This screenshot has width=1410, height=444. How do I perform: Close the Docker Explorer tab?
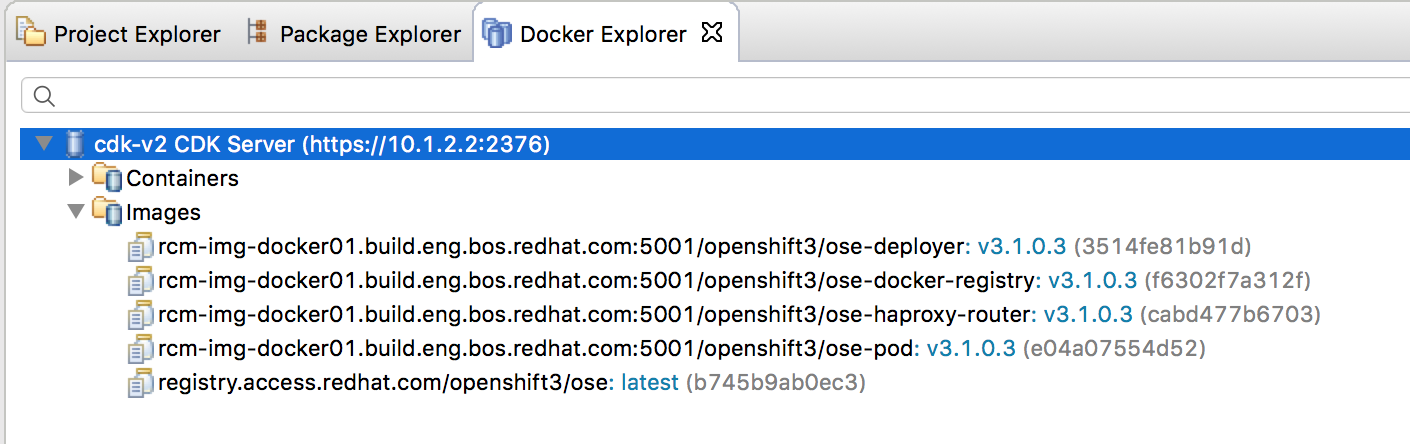tap(711, 34)
